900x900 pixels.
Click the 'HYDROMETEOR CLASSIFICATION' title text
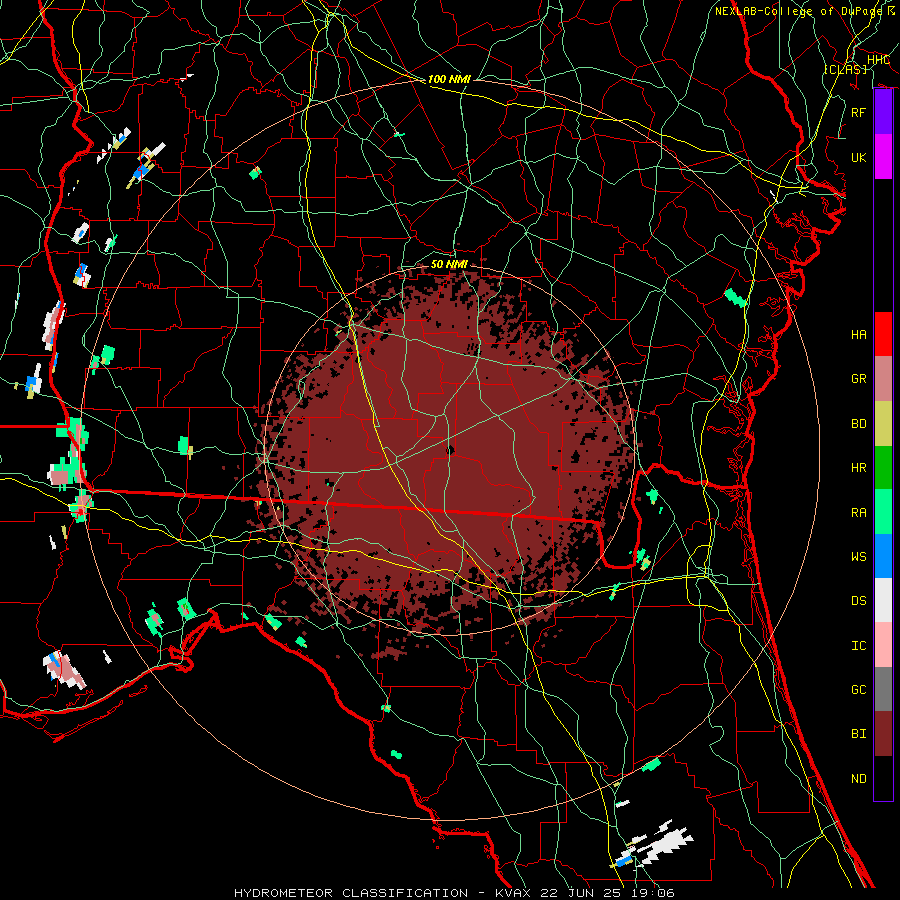(351, 893)
